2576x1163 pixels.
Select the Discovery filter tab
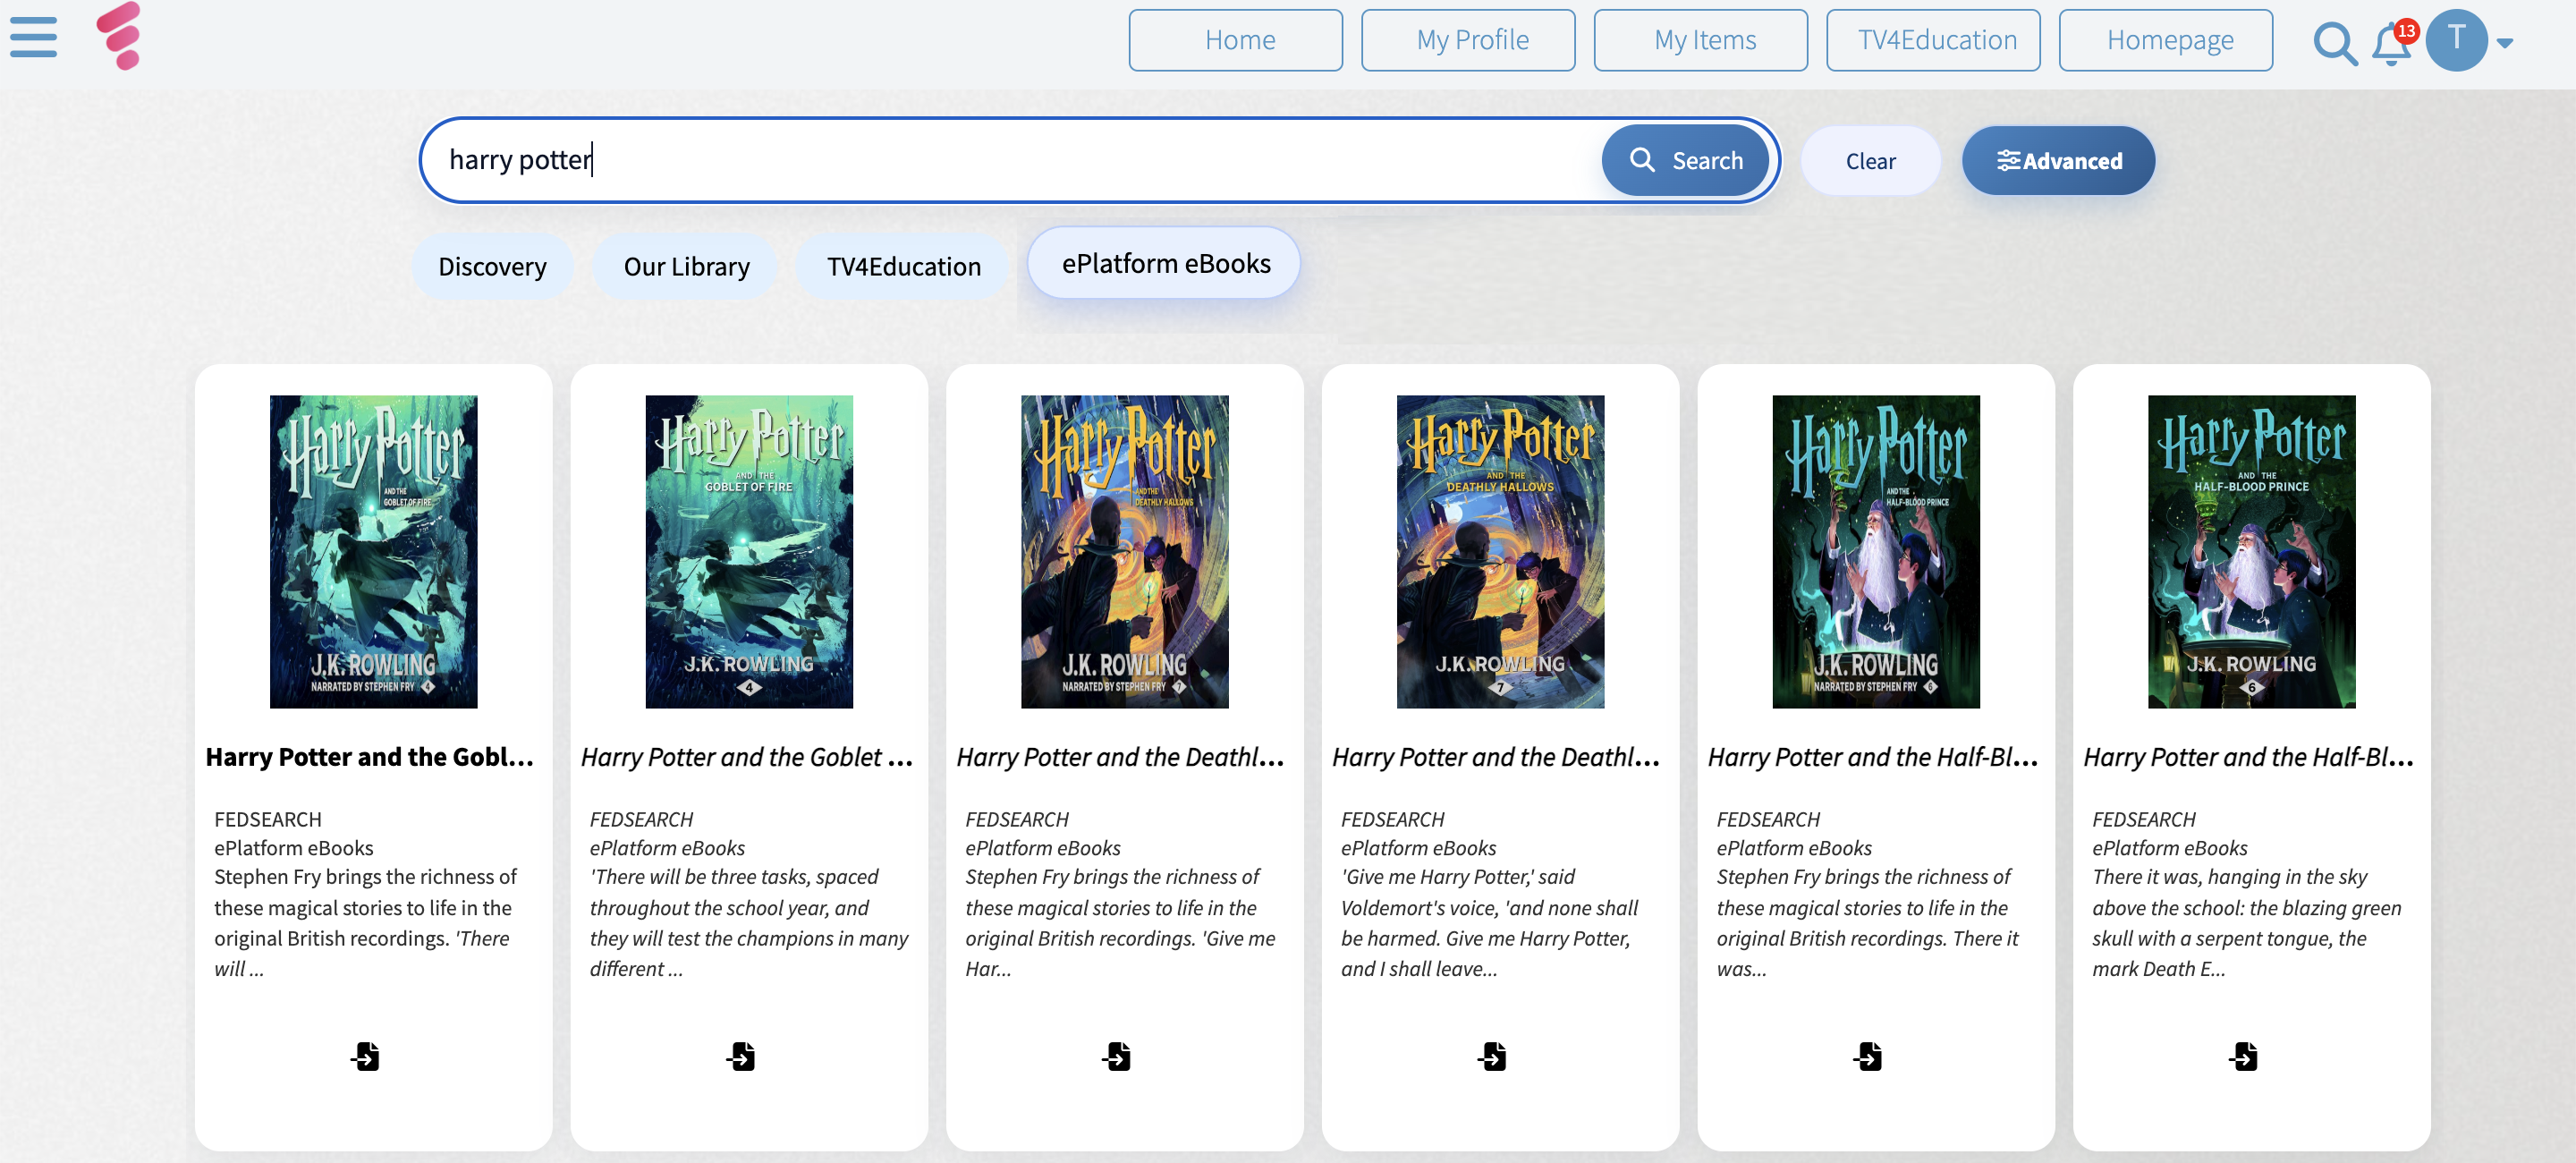tap(492, 267)
